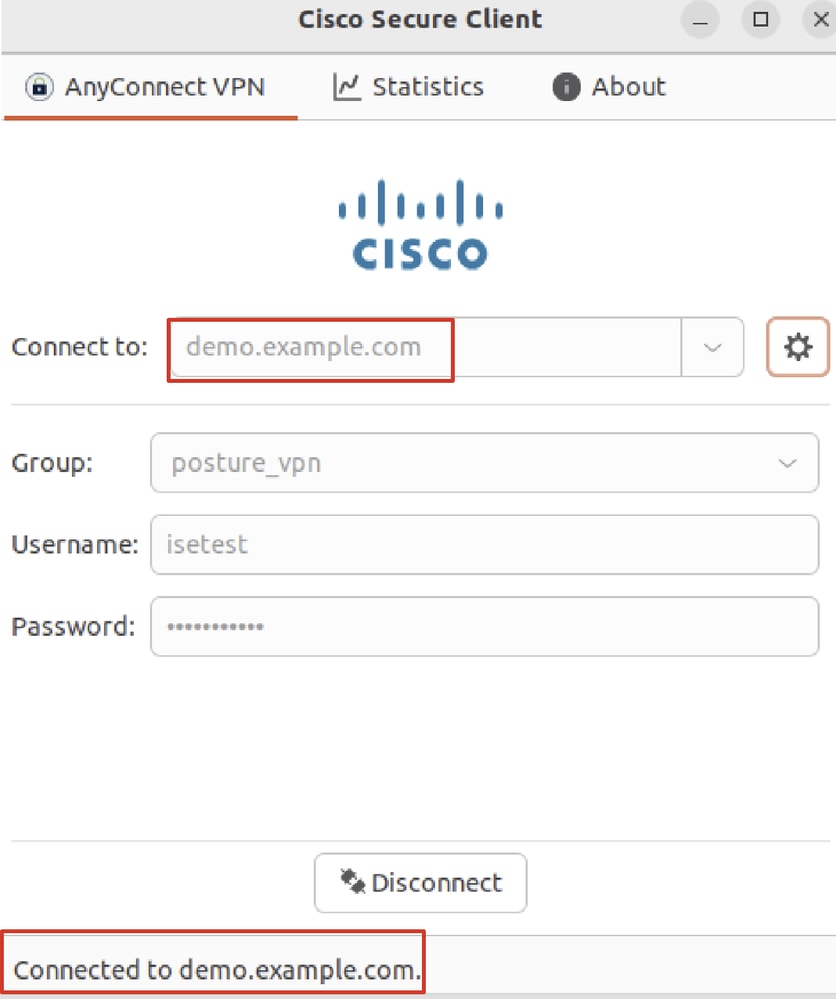Click the Username field showing isetest
The width and height of the screenshot is (836, 999).
(x=484, y=545)
